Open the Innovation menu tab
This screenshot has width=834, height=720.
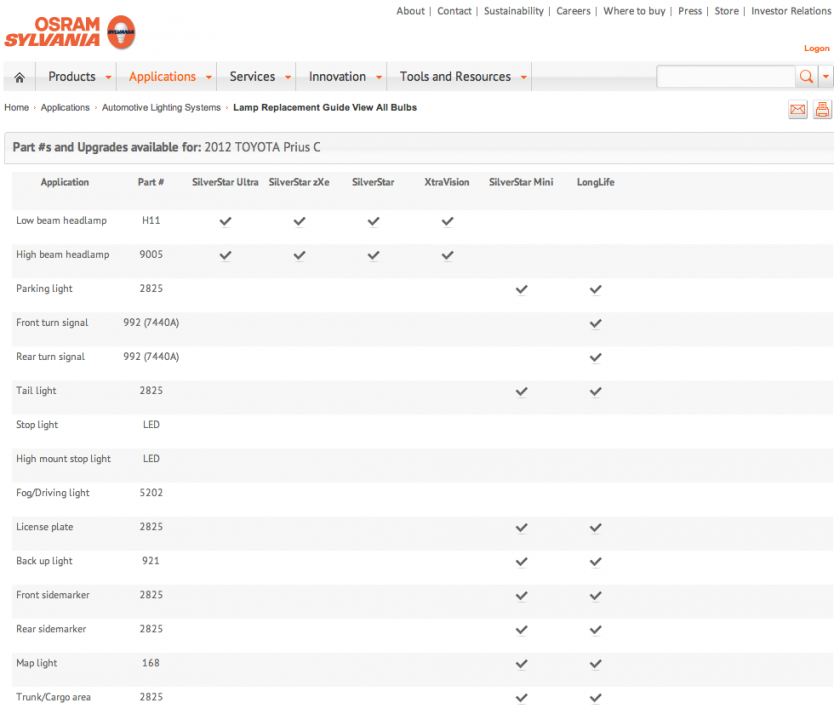pyautogui.click(x=337, y=77)
